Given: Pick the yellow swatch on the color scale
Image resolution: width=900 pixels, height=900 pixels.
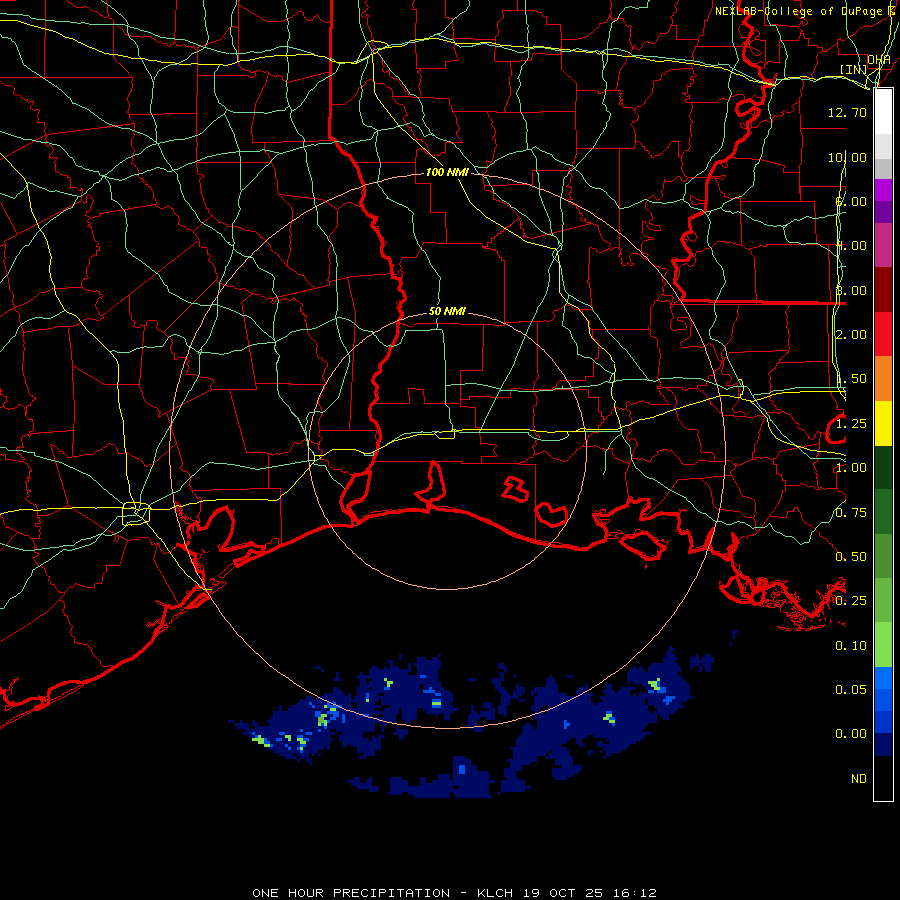Looking at the screenshot, I should tap(883, 424).
